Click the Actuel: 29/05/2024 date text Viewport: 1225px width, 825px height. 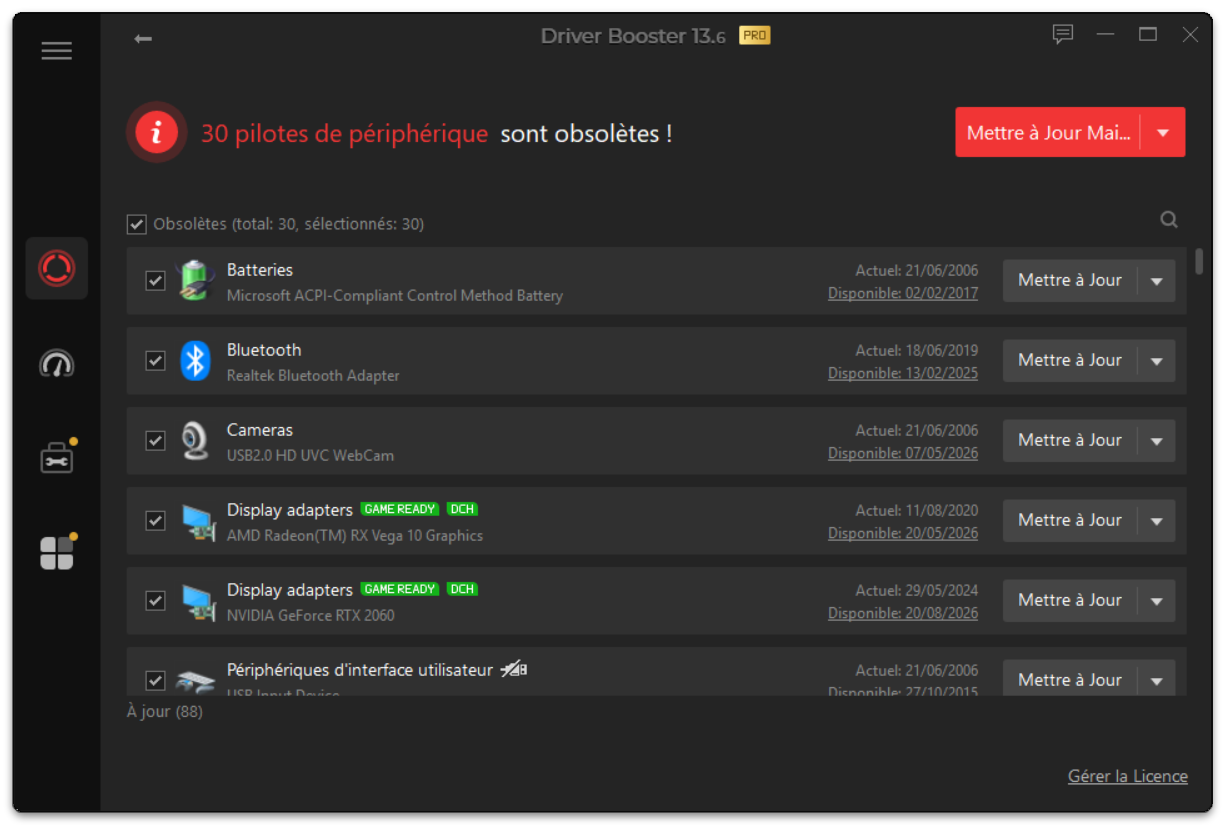[917, 591]
